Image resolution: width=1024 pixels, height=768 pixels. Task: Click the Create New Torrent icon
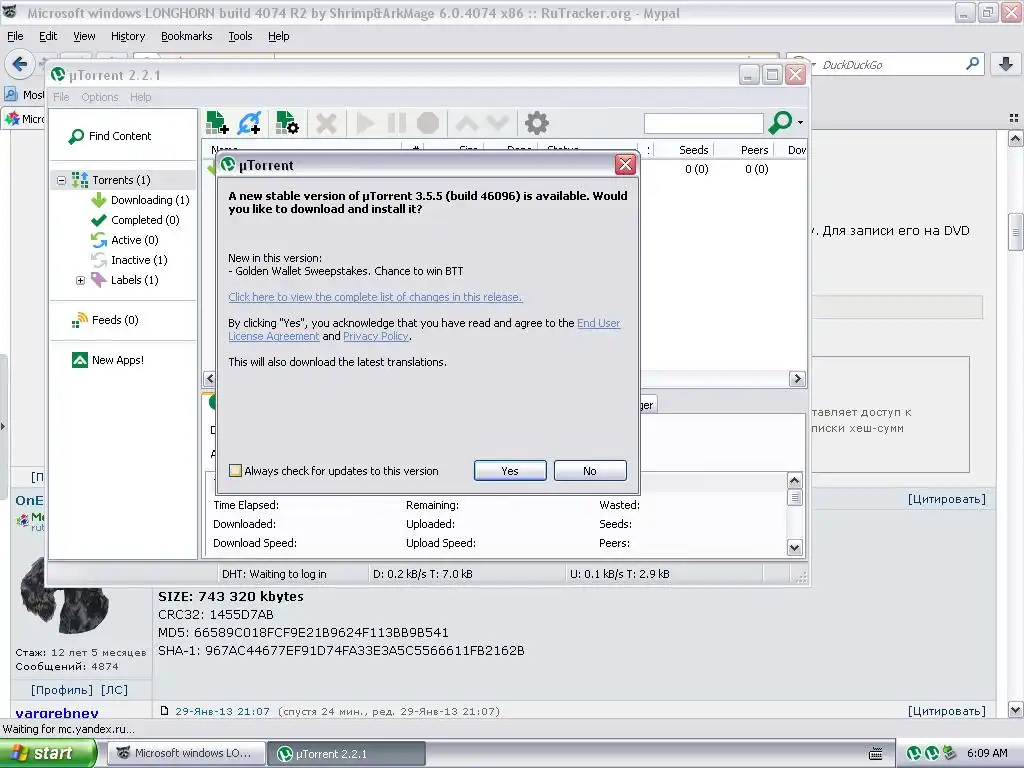click(287, 123)
